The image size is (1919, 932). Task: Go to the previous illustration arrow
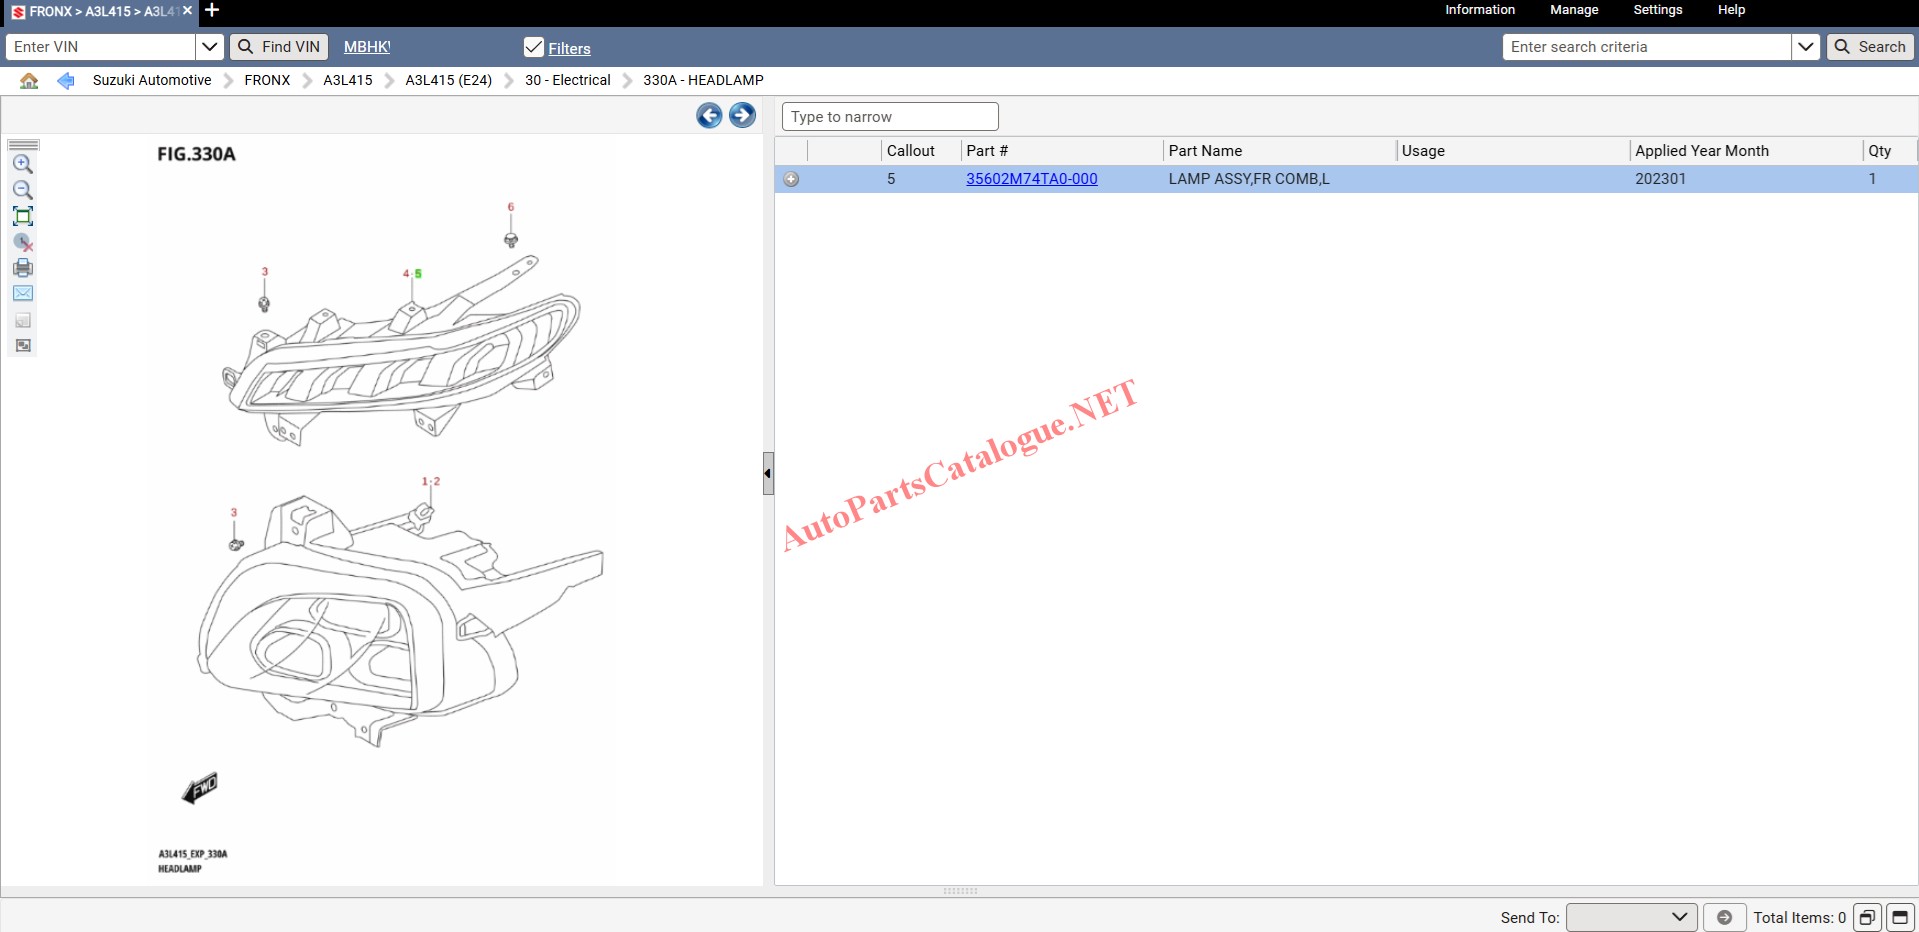coord(709,116)
